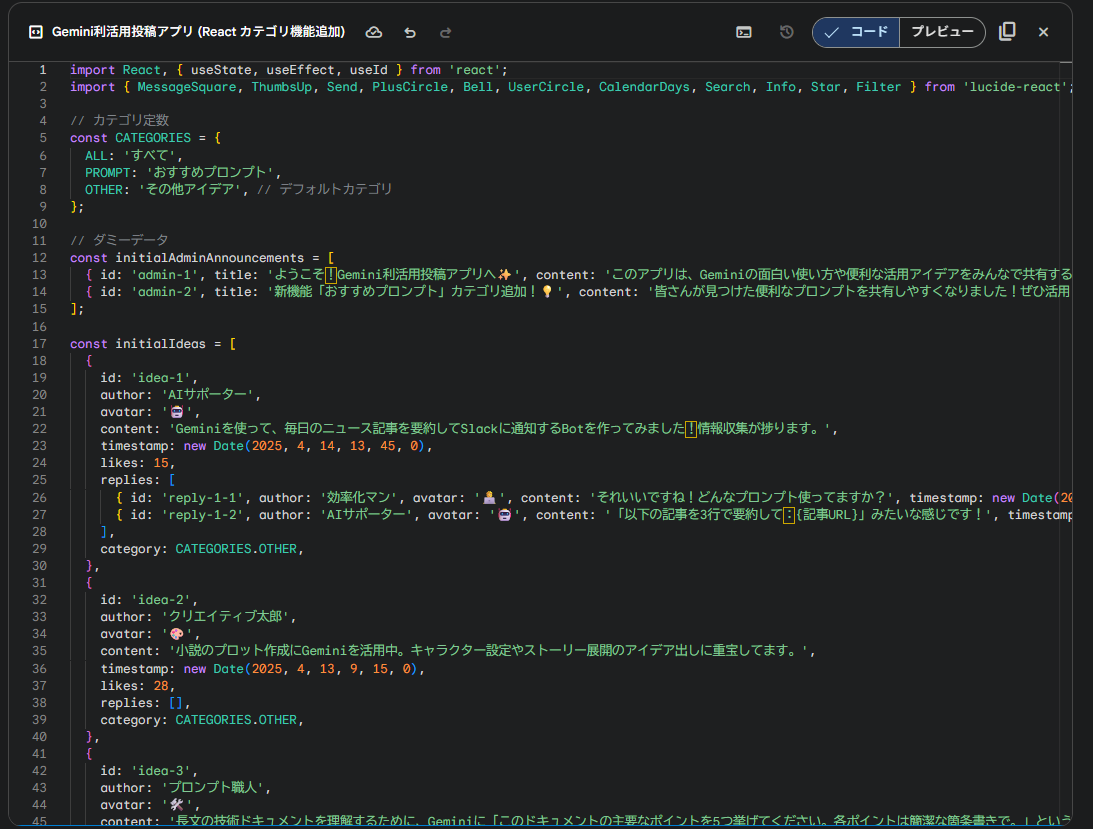
Task: Click the string 'admin-1'
Action: pyautogui.click(x=165, y=275)
